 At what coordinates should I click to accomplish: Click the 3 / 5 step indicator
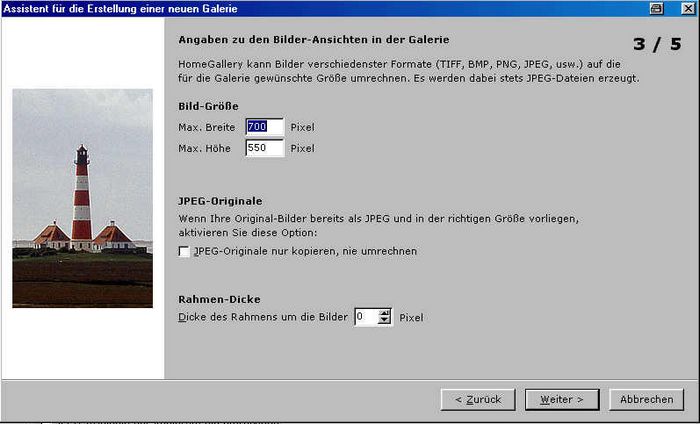pos(657,44)
